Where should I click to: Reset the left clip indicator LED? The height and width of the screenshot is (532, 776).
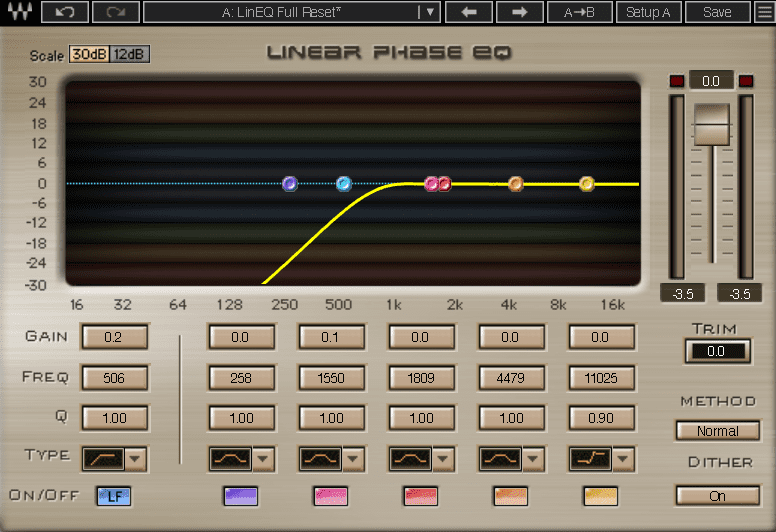point(677,81)
